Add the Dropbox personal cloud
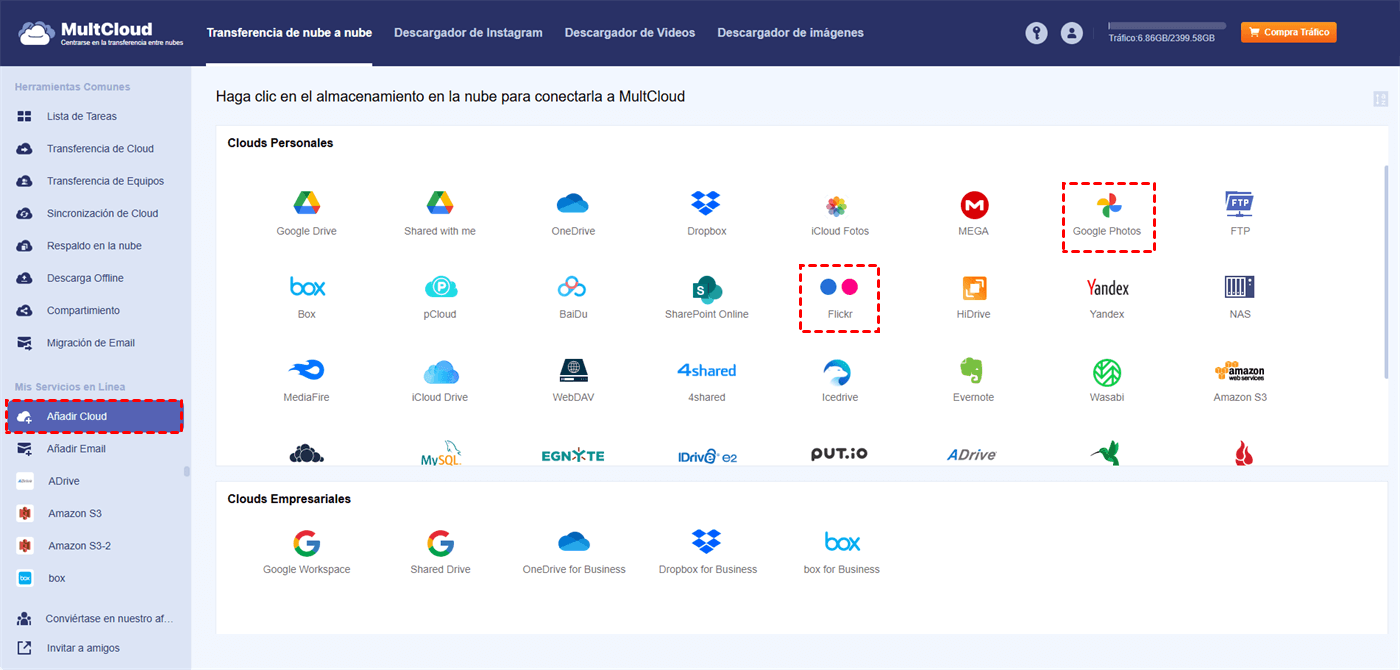The image size is (1400, 670). 706,204
